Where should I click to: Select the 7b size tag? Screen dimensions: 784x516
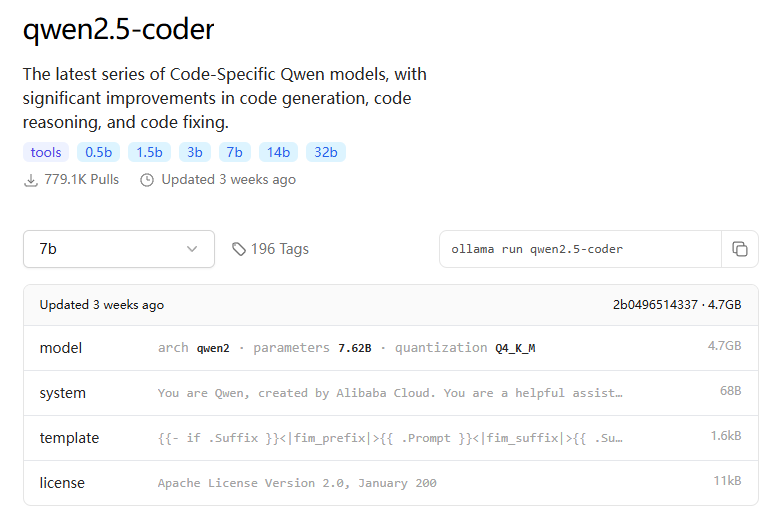click(x=234, y=152)
